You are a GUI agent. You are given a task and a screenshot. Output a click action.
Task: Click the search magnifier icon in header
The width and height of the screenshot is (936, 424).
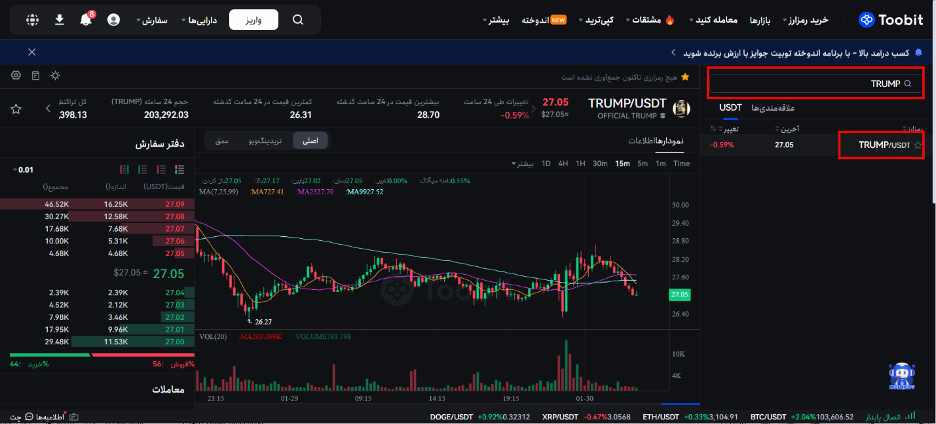298,20
